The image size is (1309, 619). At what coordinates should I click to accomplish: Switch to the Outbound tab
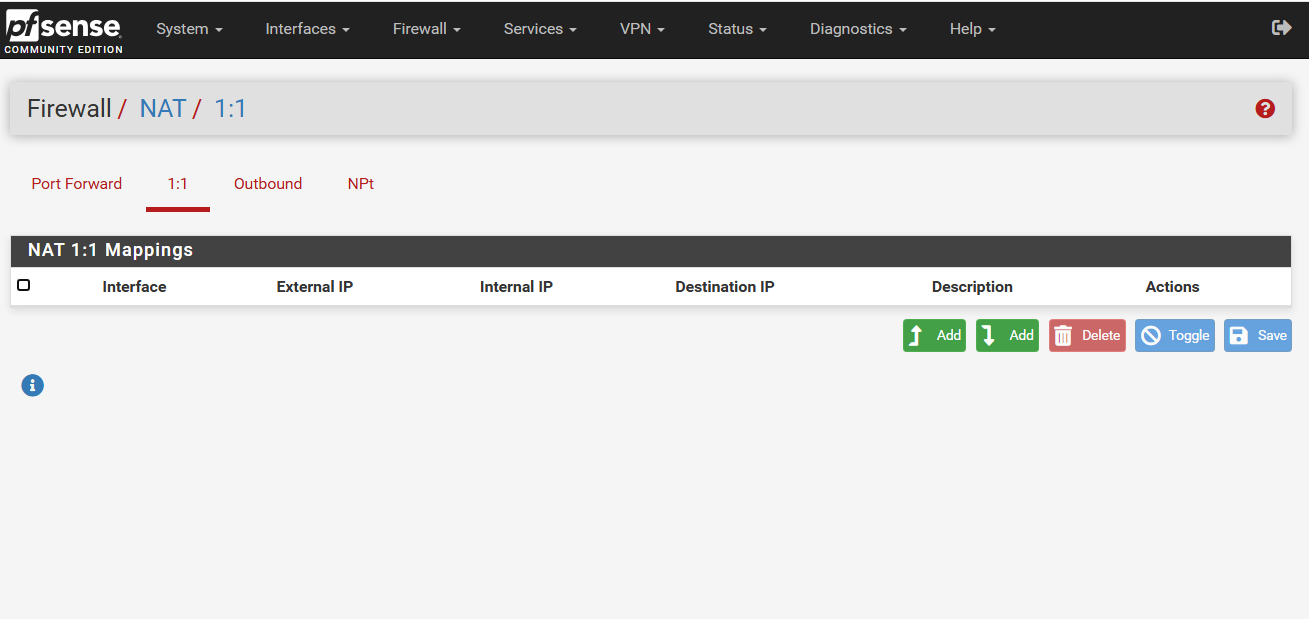pyautogui.click(x=267, y=184)
